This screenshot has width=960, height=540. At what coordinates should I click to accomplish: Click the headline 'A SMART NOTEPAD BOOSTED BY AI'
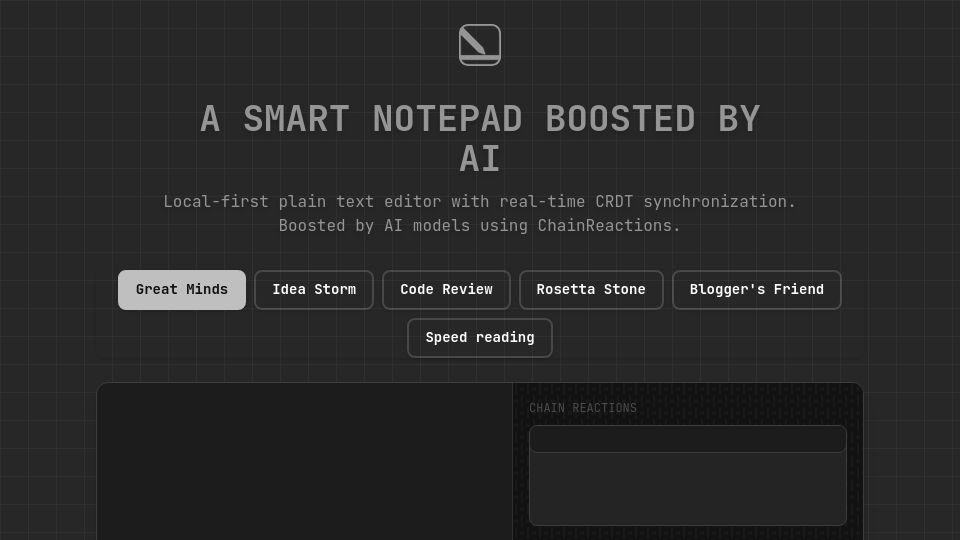point(480,138)
